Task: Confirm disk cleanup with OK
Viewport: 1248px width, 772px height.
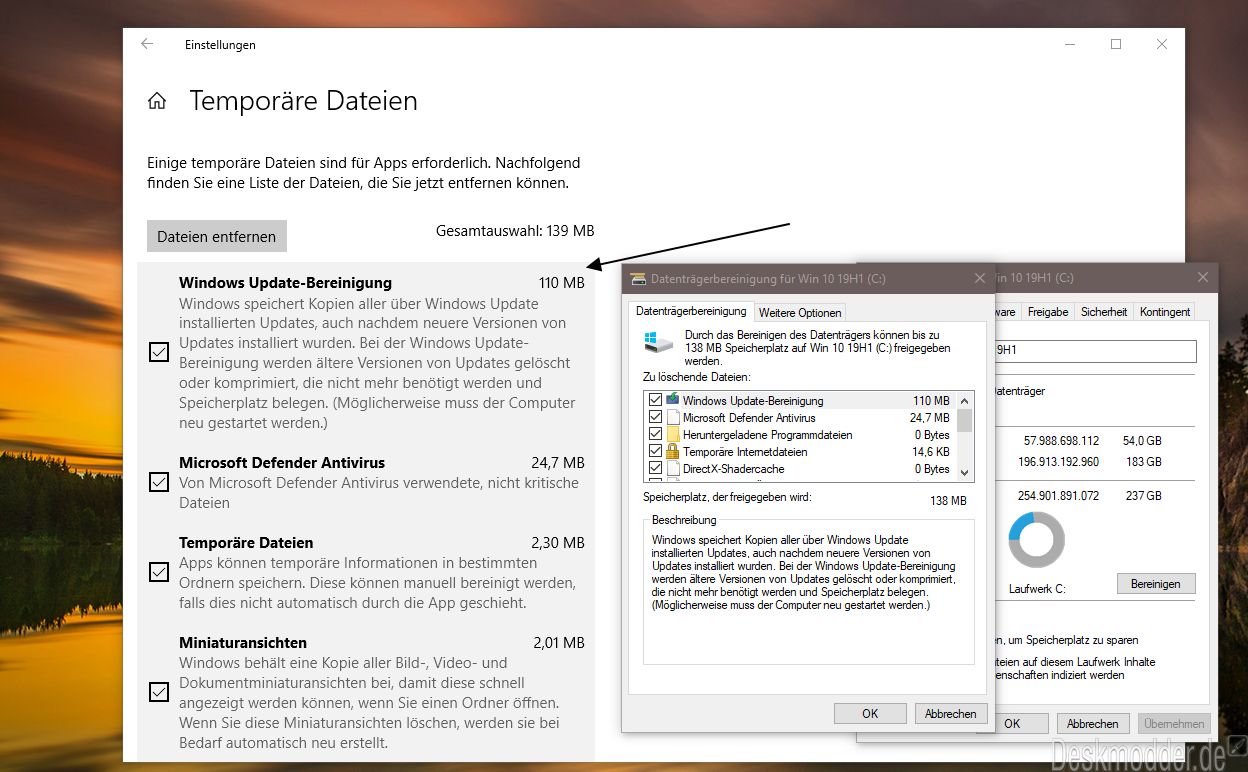Action: [870, 713]
